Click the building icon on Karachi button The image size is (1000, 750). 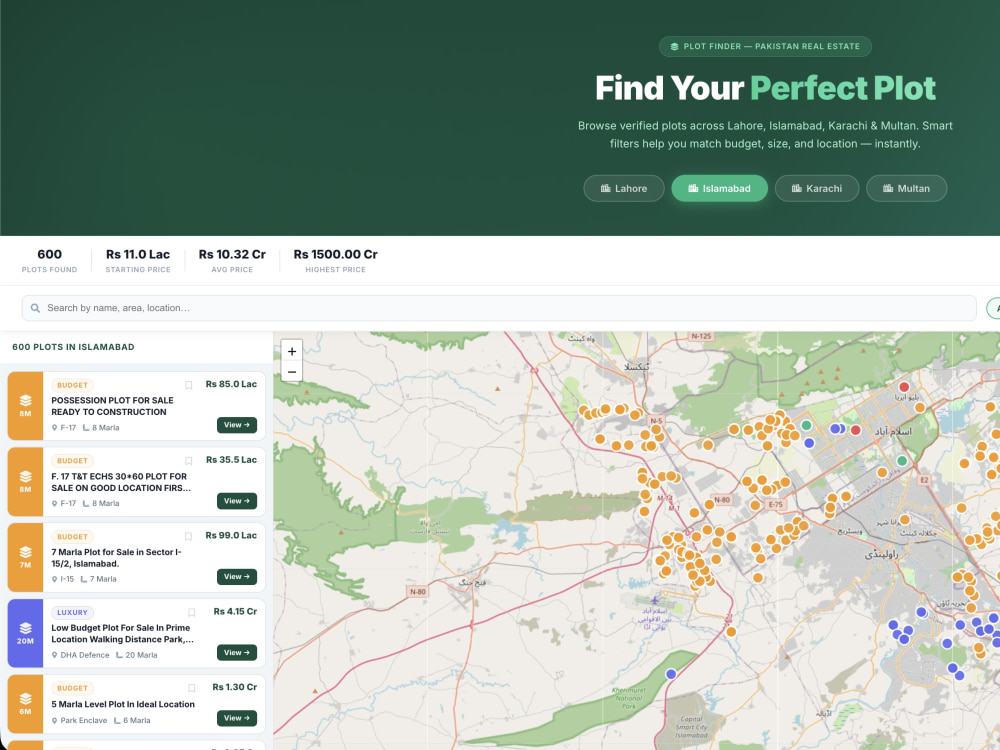click(797, 188)
